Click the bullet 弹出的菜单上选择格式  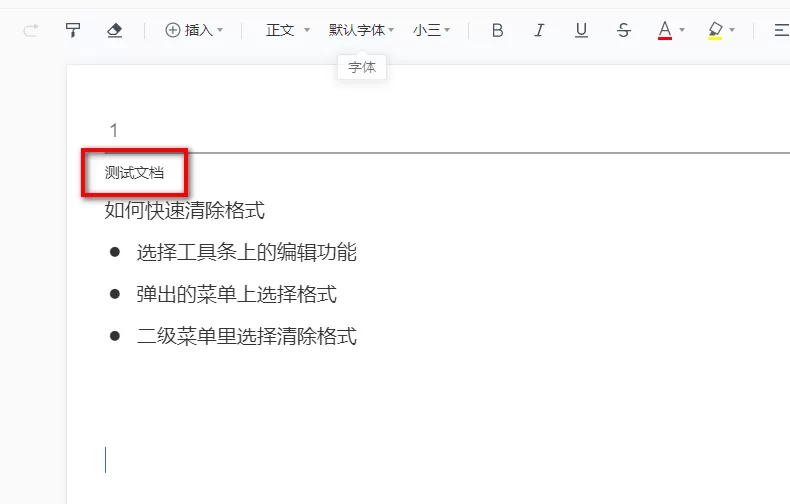click(x=236, y=294)
